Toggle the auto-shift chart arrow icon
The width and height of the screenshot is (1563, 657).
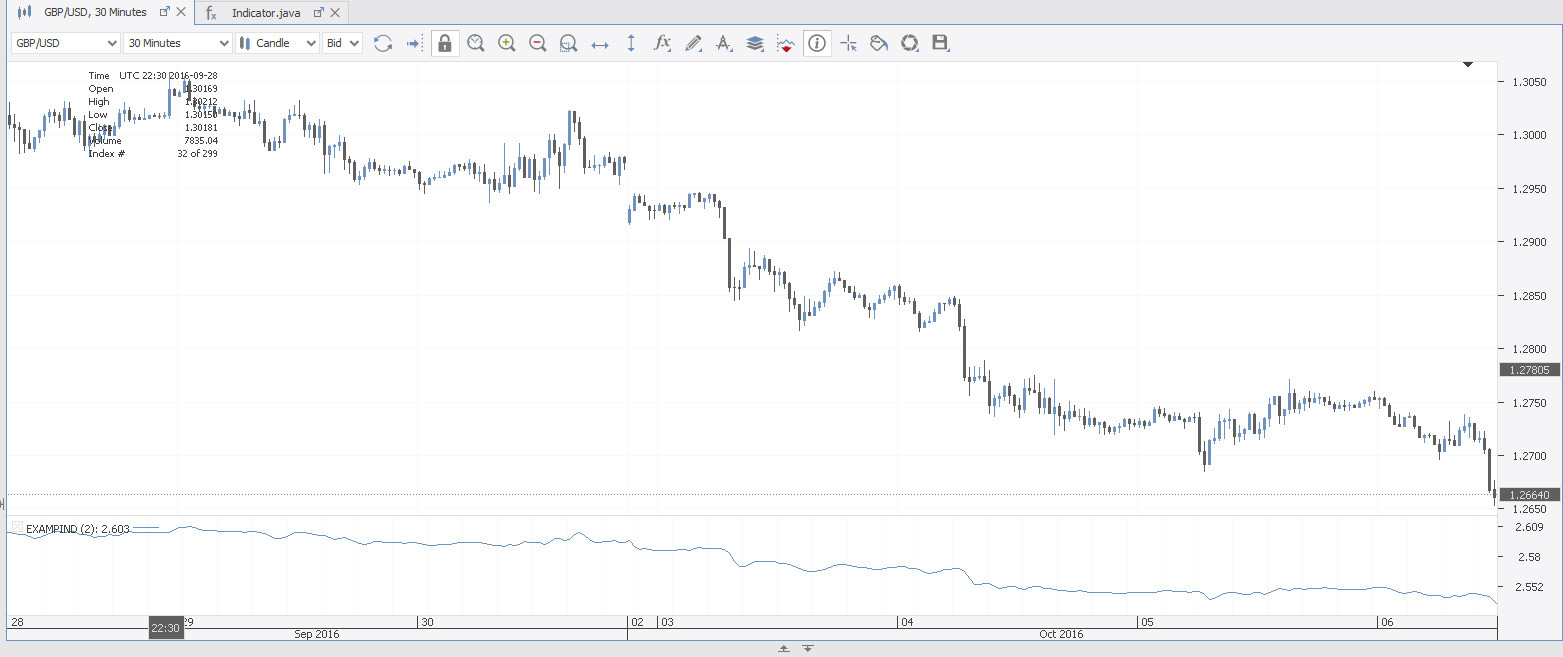pyautogui.click(x=413, y=43)
